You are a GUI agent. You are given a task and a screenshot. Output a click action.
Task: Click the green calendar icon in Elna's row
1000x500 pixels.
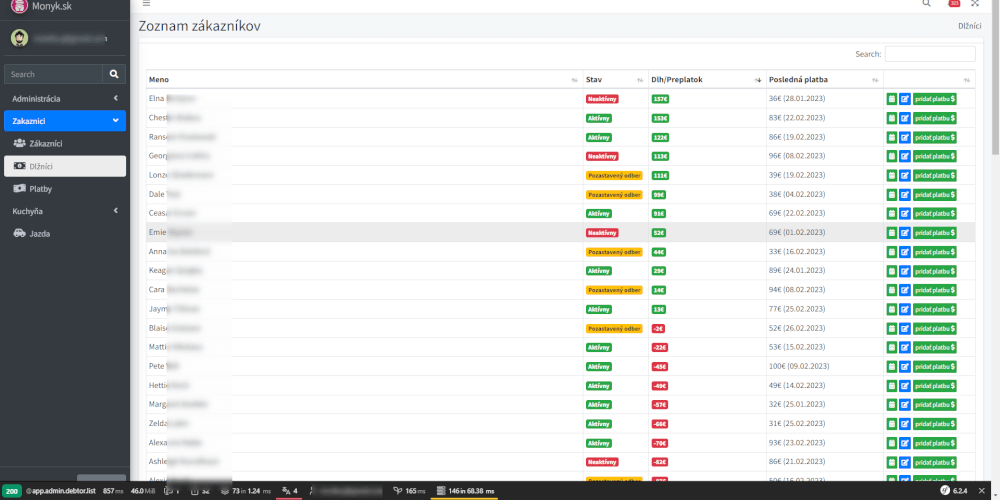click(891, 99)
